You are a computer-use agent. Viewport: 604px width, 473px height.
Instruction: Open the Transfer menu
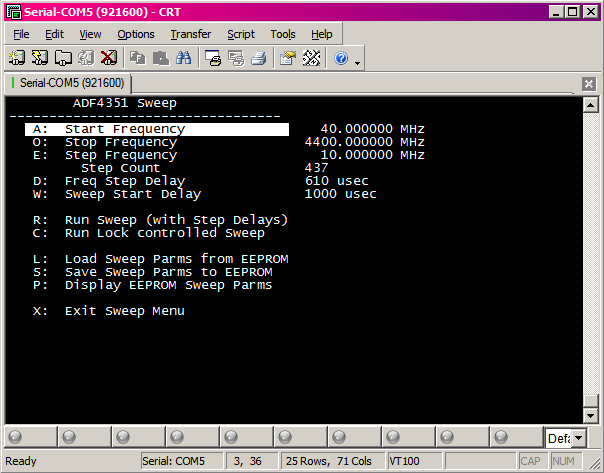[191, 34]
